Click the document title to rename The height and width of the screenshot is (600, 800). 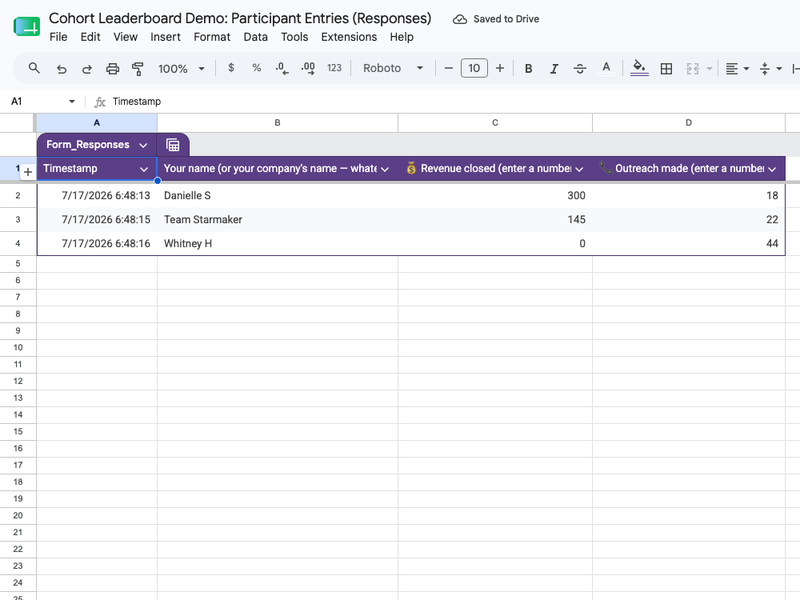click(240, 18)
